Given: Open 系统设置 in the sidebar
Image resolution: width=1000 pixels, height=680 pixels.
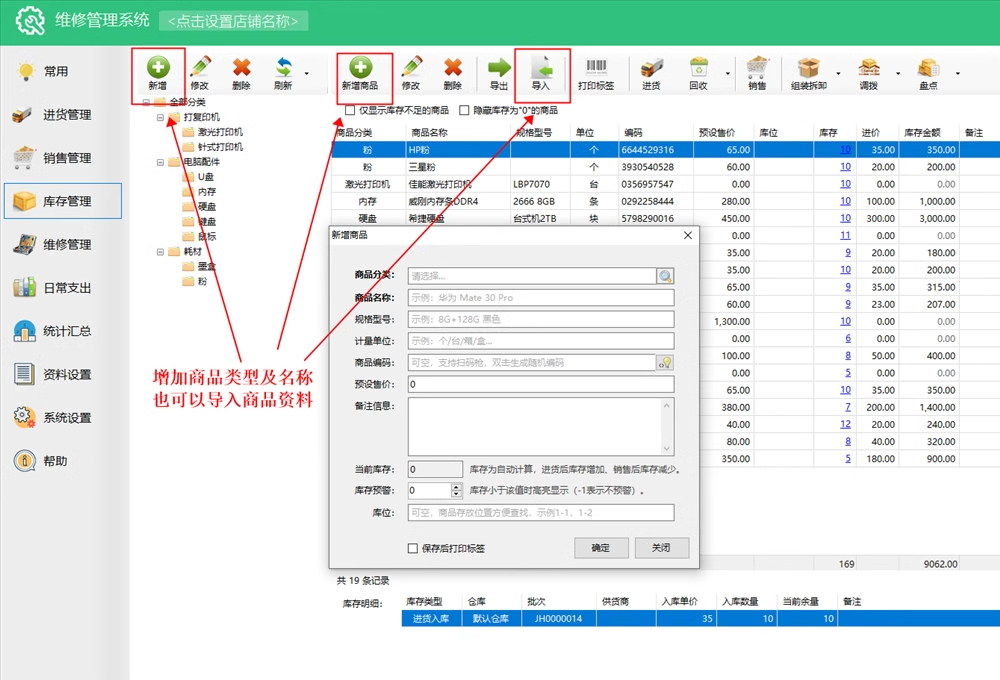Looking at the screenshot, I should (x=62, y=418).
